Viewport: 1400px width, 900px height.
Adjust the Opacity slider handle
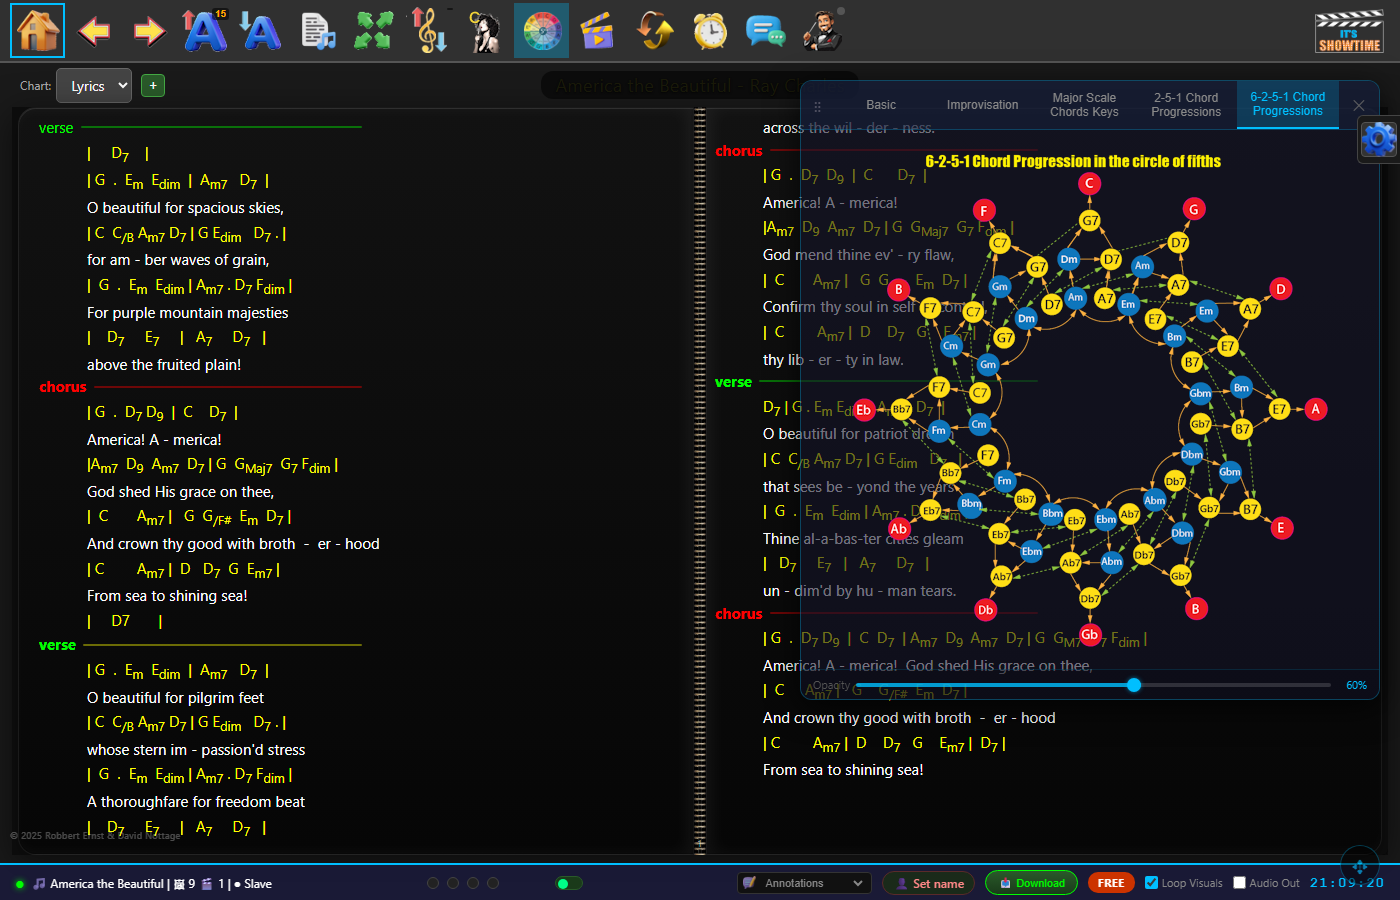(1133, 685)
